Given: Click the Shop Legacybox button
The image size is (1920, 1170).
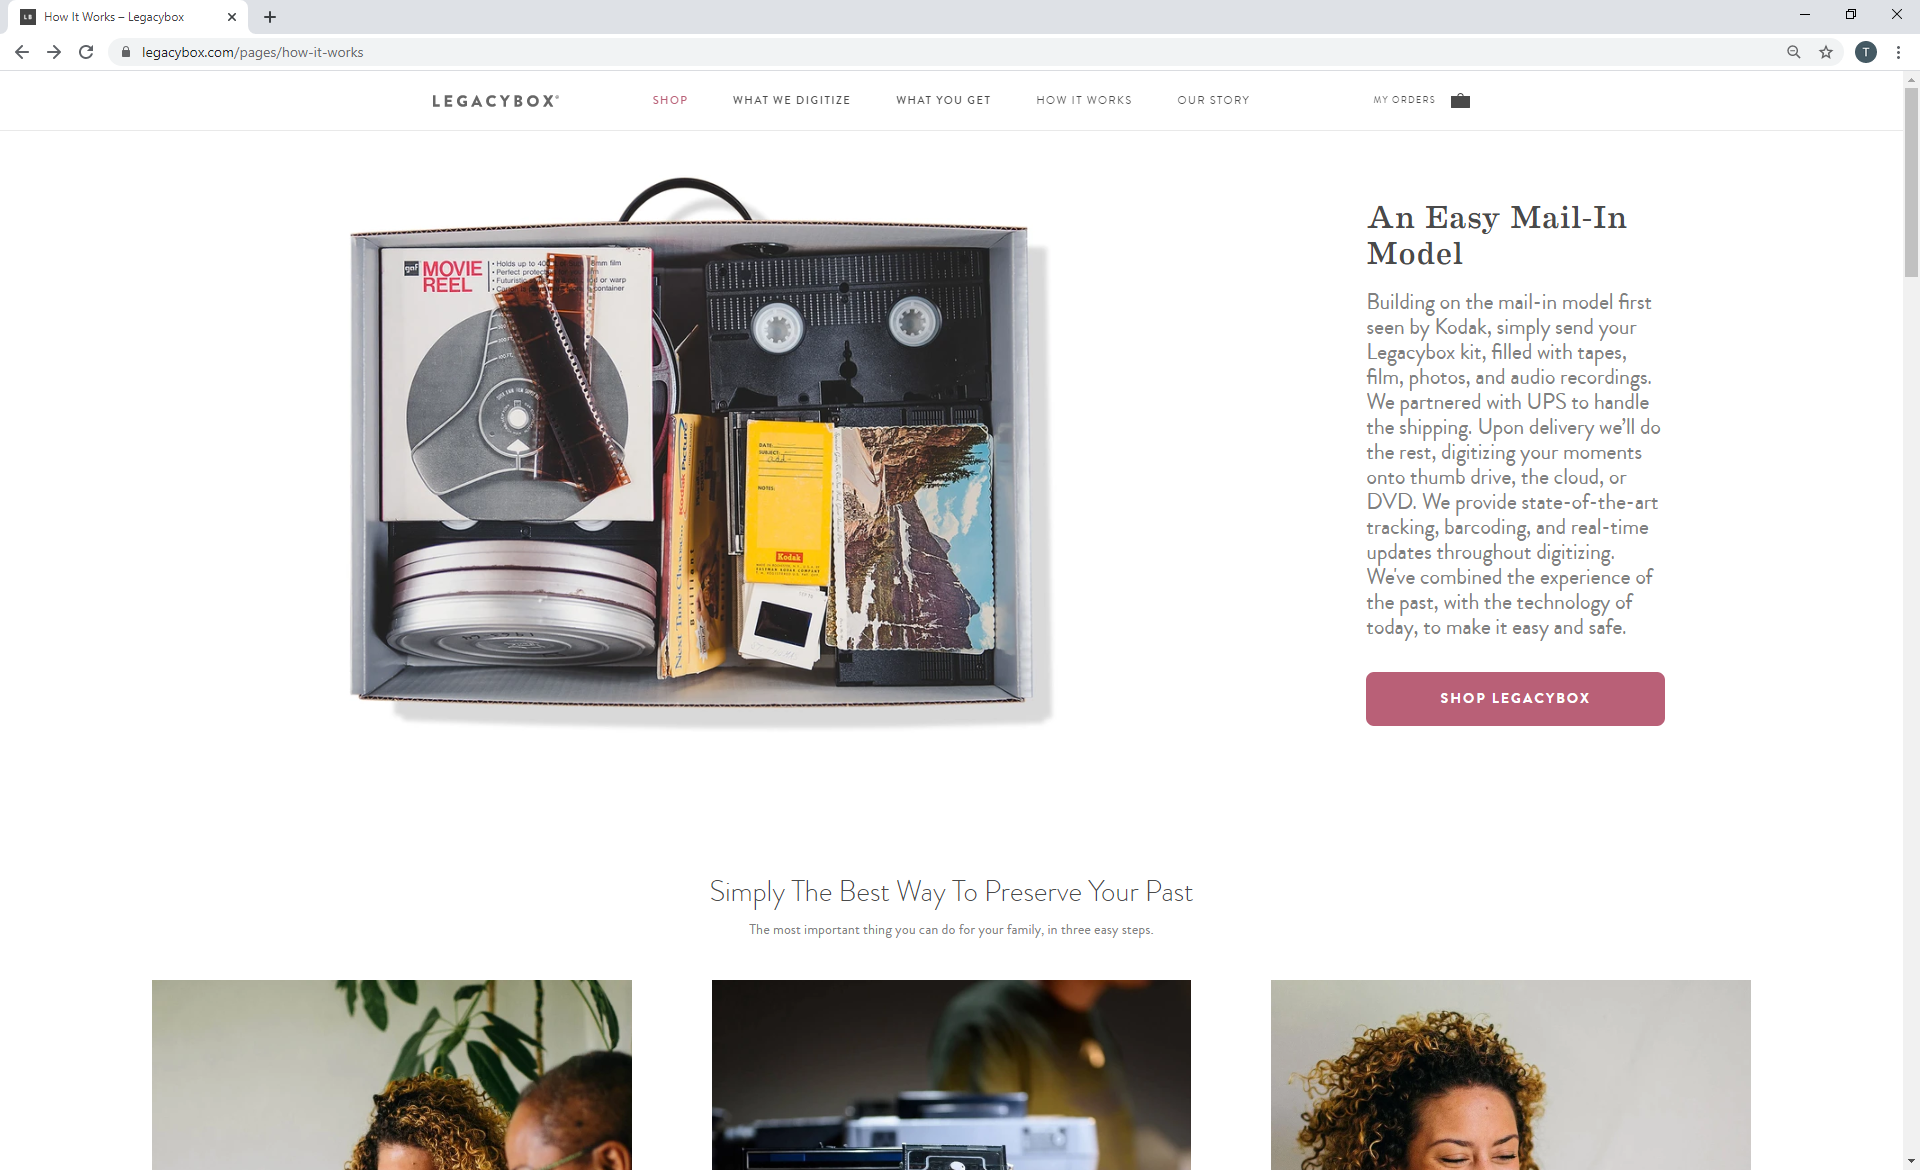Looking at the screenshot, I should 1515,699.
